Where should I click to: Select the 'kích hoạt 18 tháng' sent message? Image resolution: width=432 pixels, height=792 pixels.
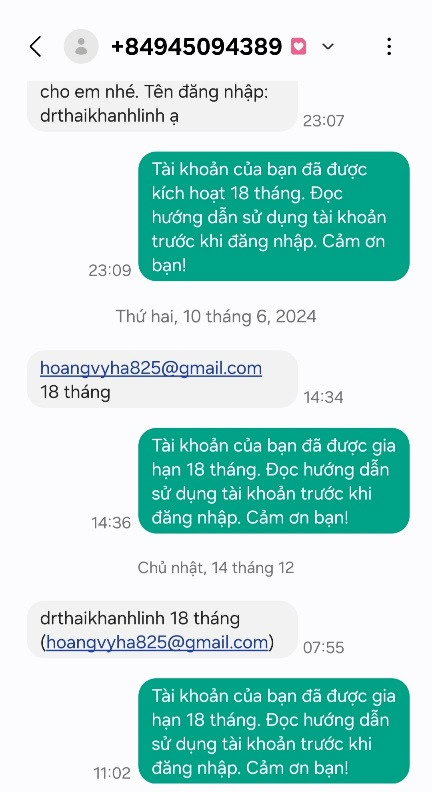point(274,216)
